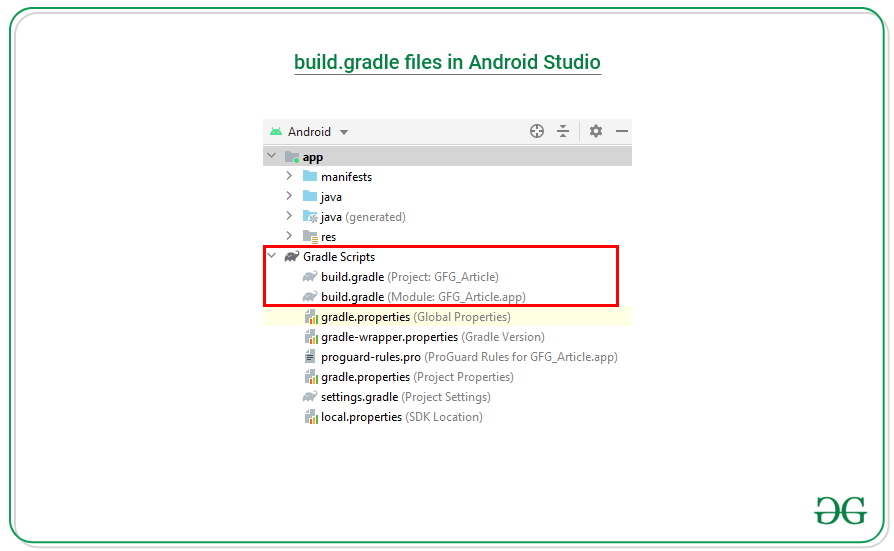Expand the java (generated) folder
The width and height of the screenshot is (894, 551).
click(289, 216)
